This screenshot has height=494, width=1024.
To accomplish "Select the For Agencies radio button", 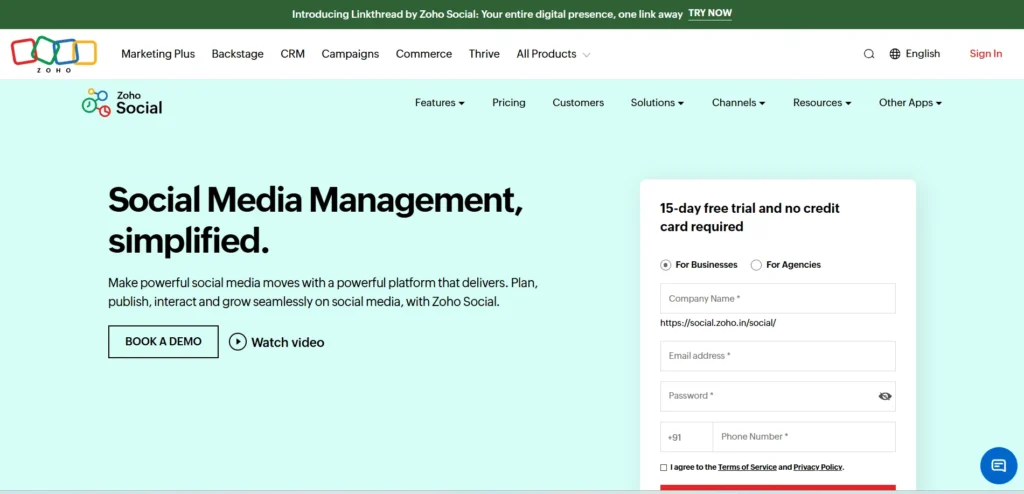I will (x=756, y=265).
